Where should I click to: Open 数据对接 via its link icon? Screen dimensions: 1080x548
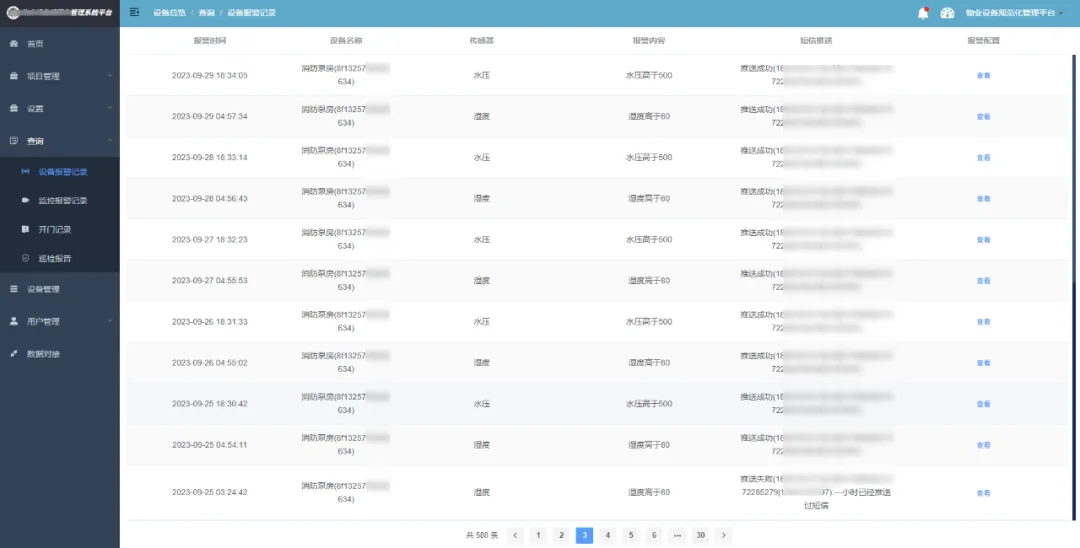[x=14, y=354]
